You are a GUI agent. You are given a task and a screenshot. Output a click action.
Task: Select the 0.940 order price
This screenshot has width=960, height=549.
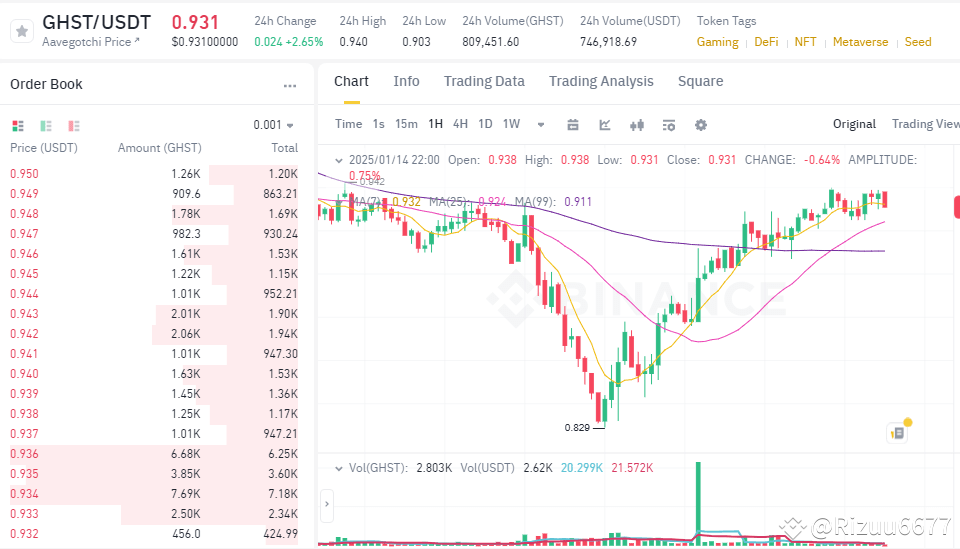coord(24,374)
